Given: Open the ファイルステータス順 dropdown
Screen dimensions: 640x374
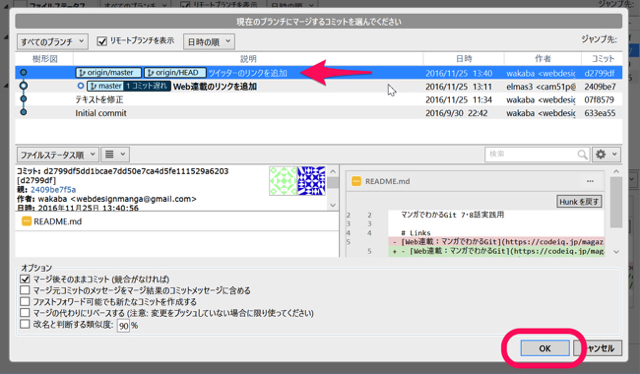Looking at the screenshot, I should coord(58,154).
